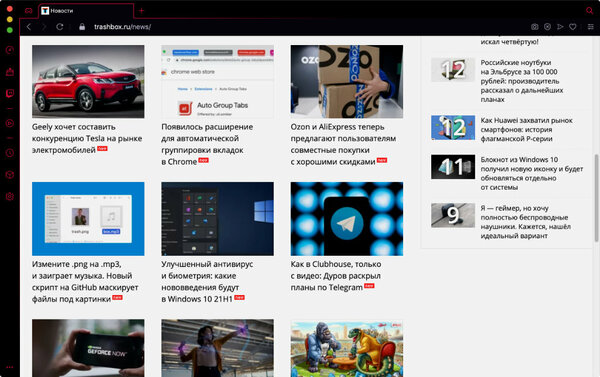The image size is (600, 377).
Task: Expand sidebar options with three dots
Action: pyautogui.click(x=10, y=367)
